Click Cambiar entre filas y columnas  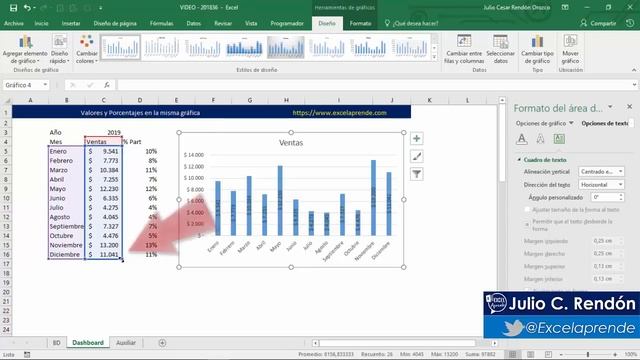464,49
